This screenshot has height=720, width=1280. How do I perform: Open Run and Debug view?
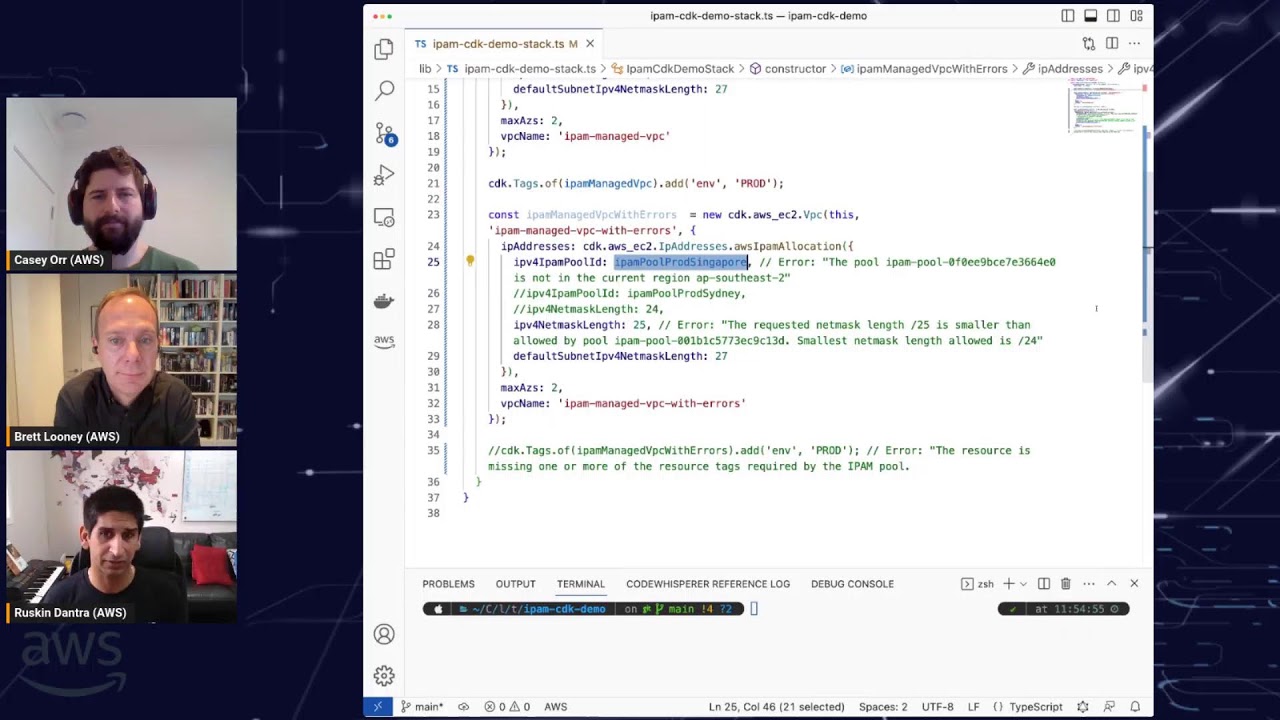[384, 176]
